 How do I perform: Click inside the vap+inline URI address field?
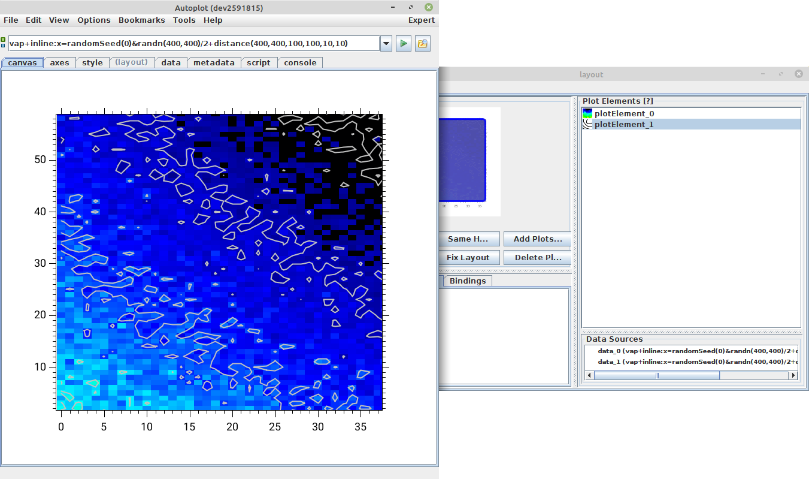pos(193,43)
